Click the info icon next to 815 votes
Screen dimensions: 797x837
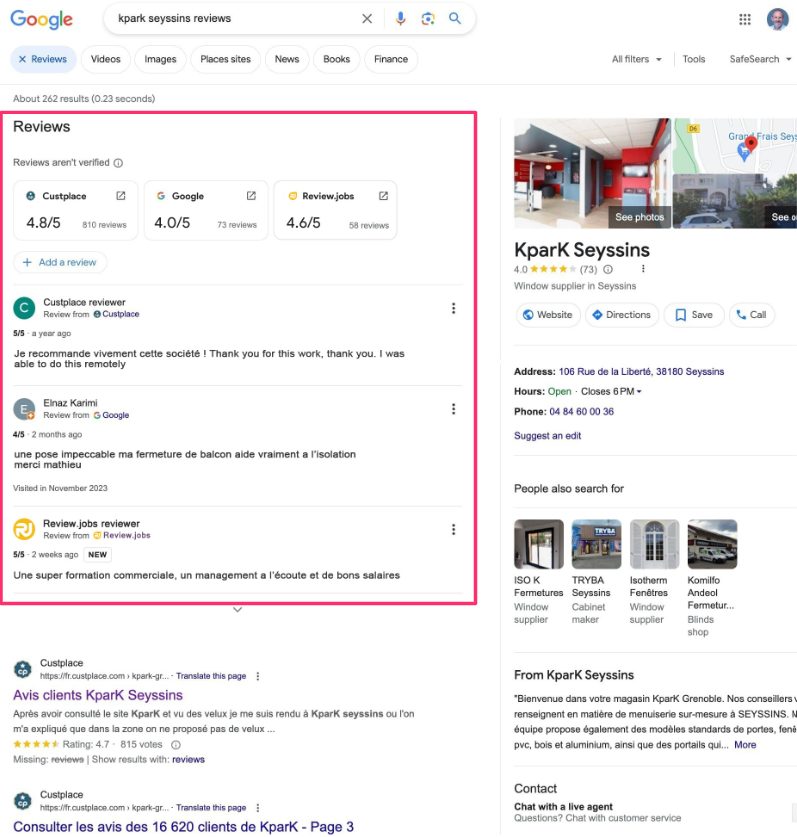[x=176, y=745]
